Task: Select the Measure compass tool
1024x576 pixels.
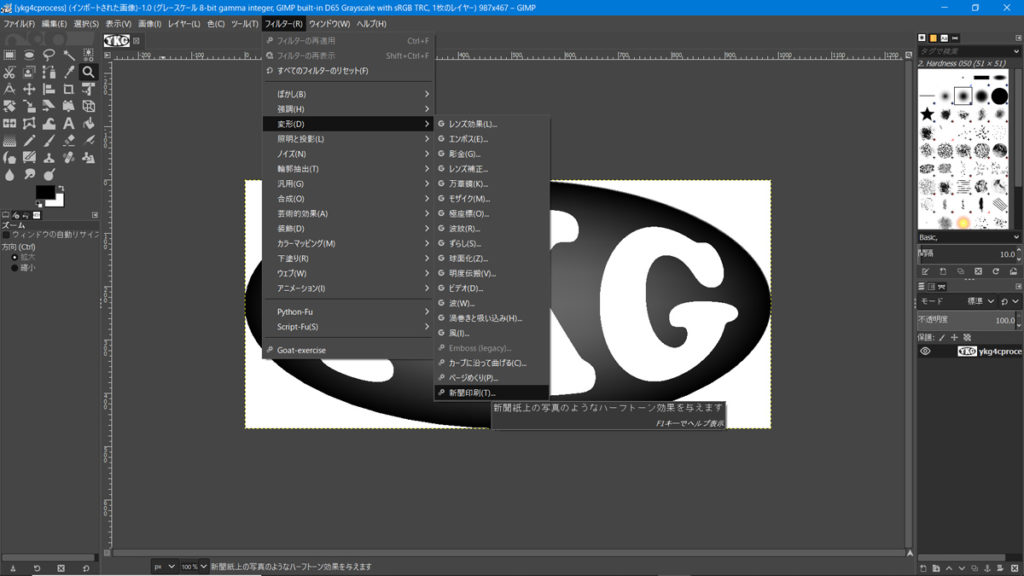Action: point(9,89)
